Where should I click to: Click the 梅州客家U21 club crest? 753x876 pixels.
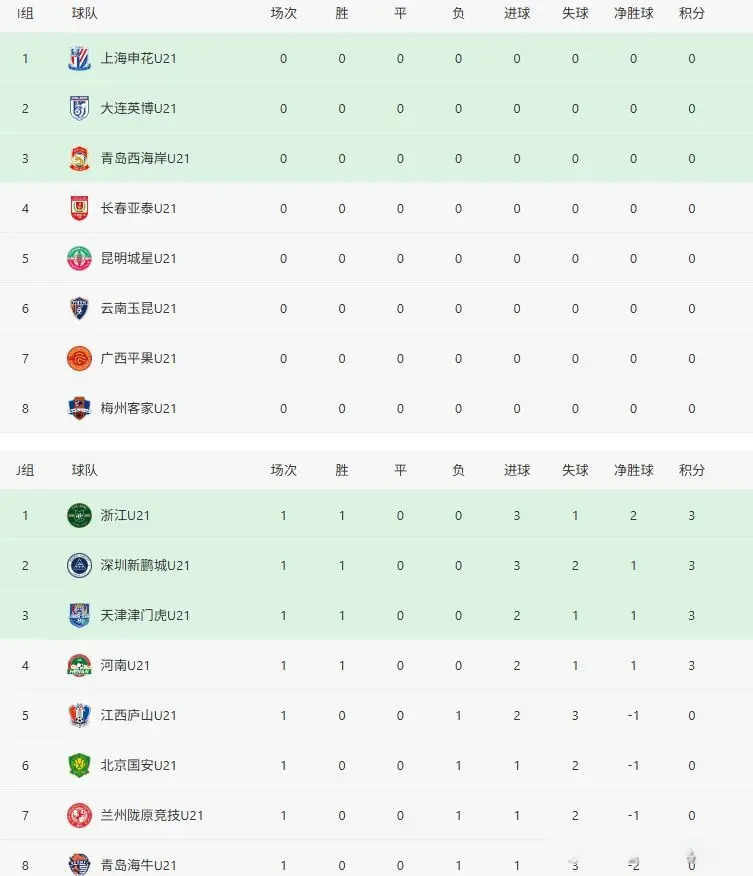click(x=79, y=408)
